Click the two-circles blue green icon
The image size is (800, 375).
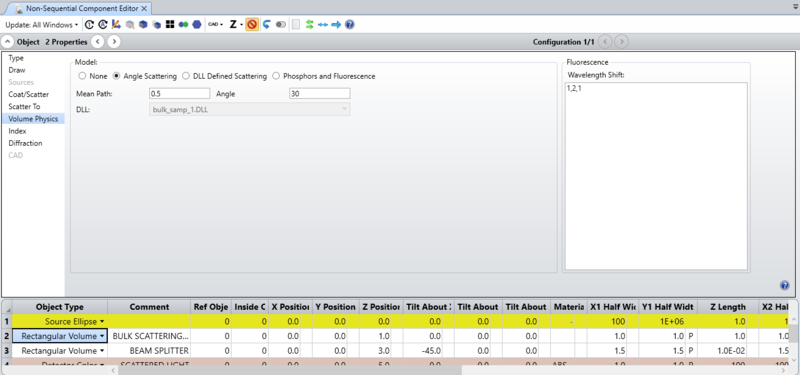183,24
